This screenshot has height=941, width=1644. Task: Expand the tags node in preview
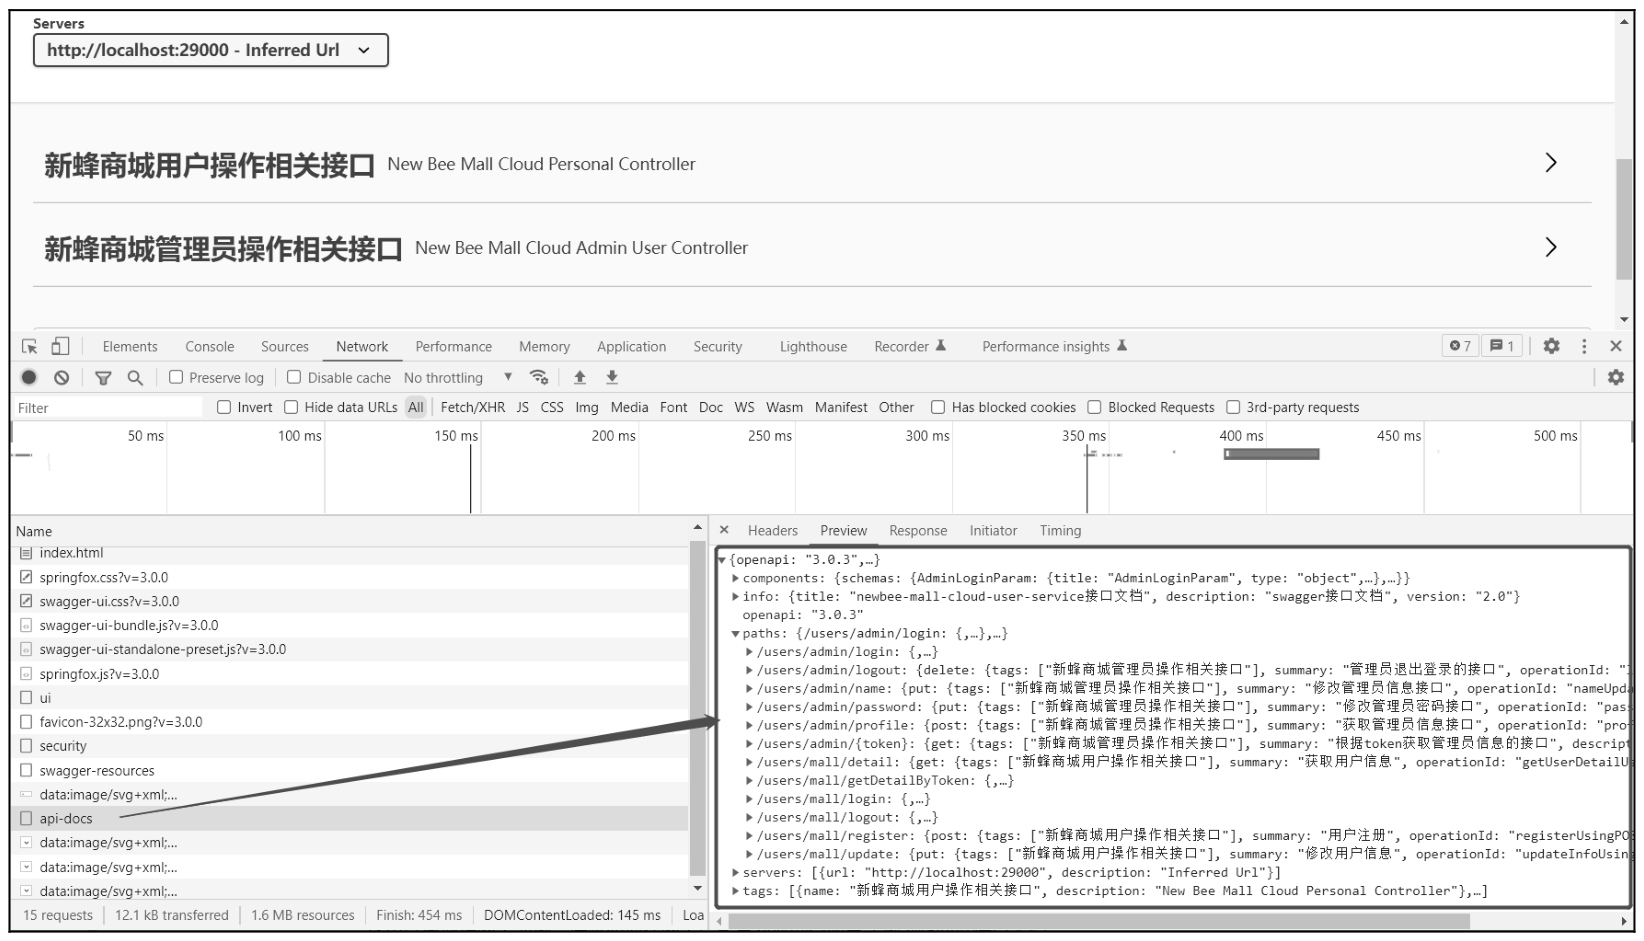(x=736, y=891)
